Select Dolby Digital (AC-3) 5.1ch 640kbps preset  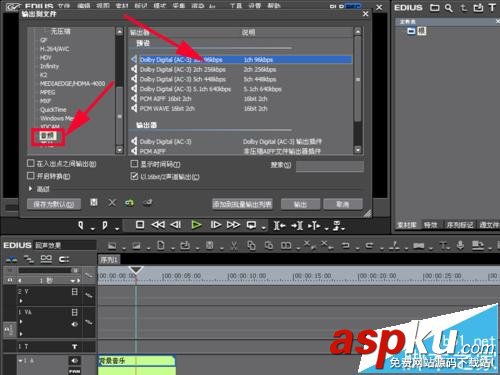[241, 89]
